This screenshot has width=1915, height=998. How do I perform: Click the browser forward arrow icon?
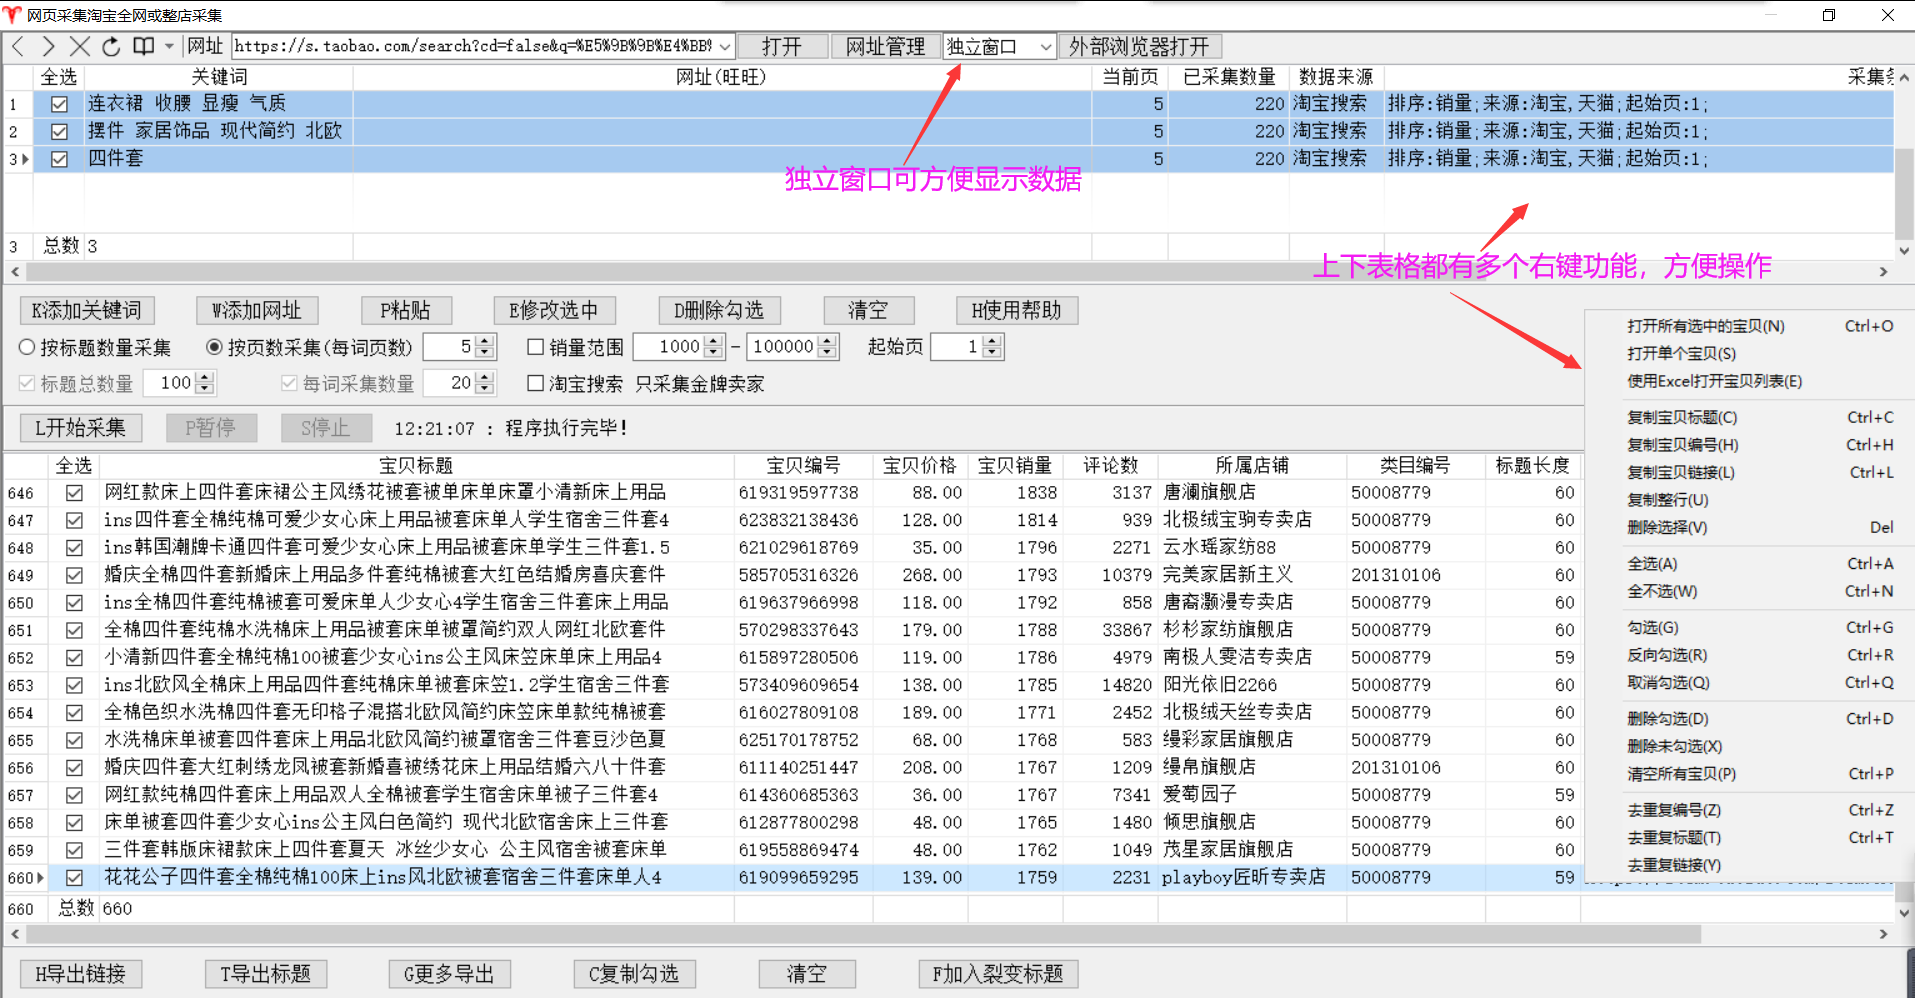(x=48, y=46)
